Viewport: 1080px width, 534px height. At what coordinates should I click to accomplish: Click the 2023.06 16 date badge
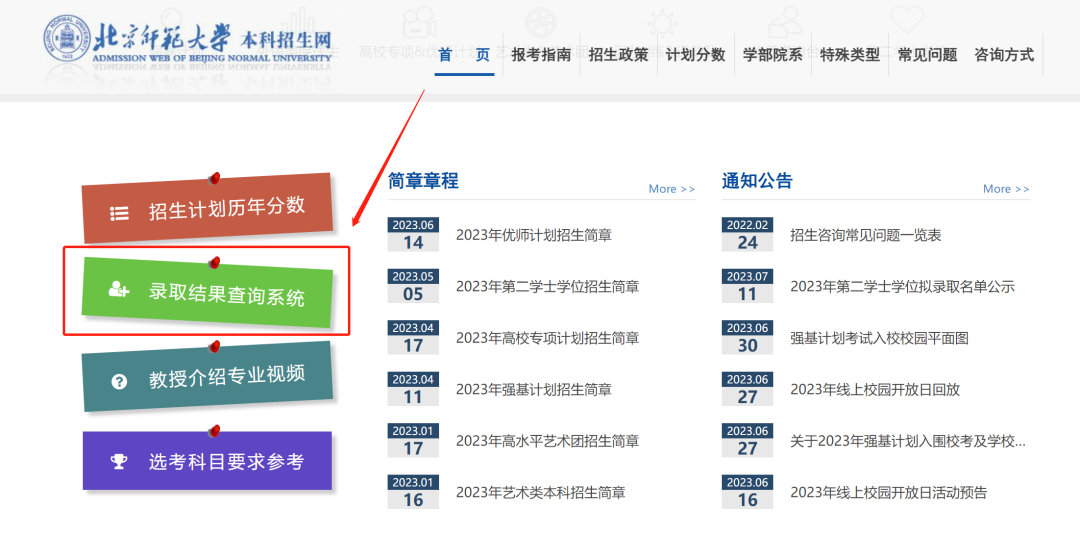coord(747,492)
